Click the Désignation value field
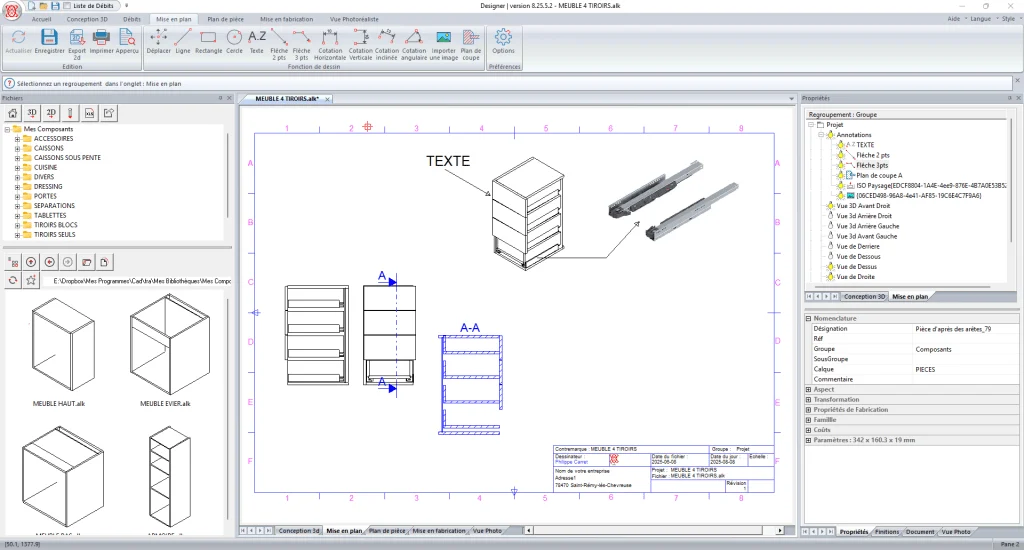 tap(965, 329)
